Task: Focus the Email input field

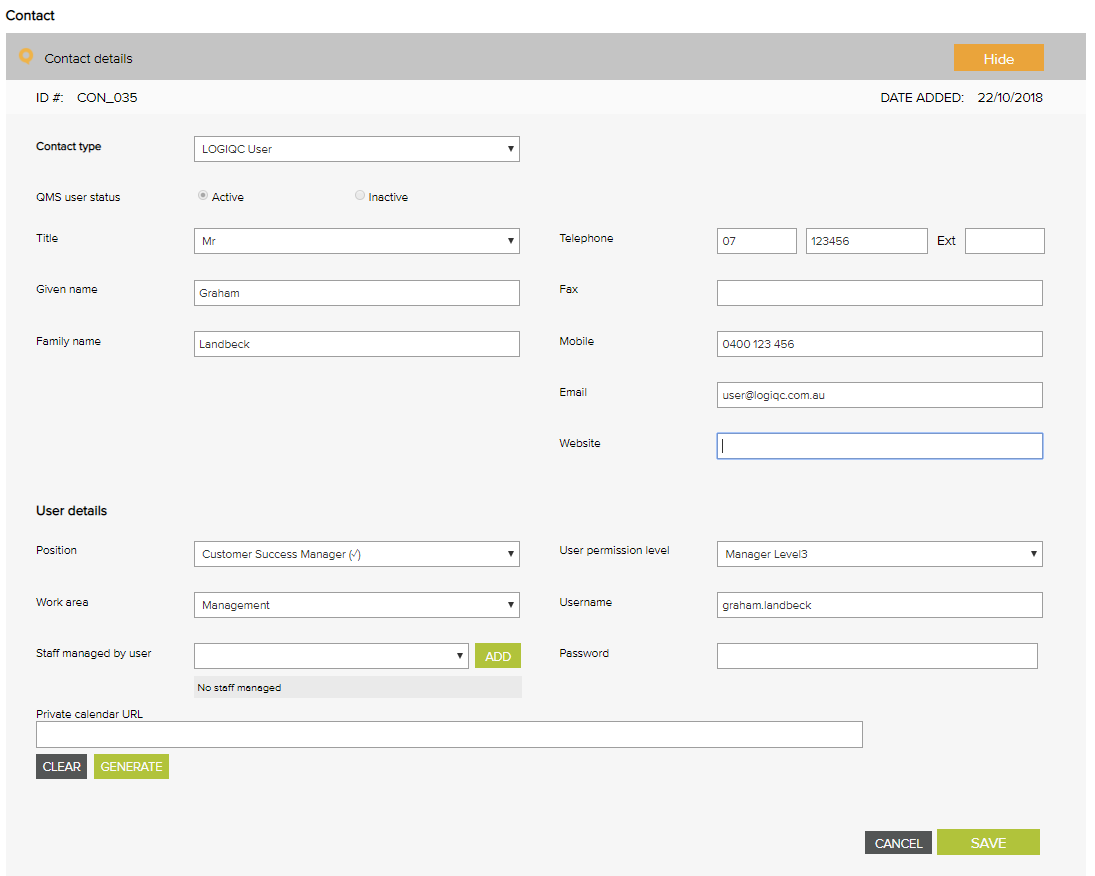Action: pyautogui.click(x=879, y=395)
